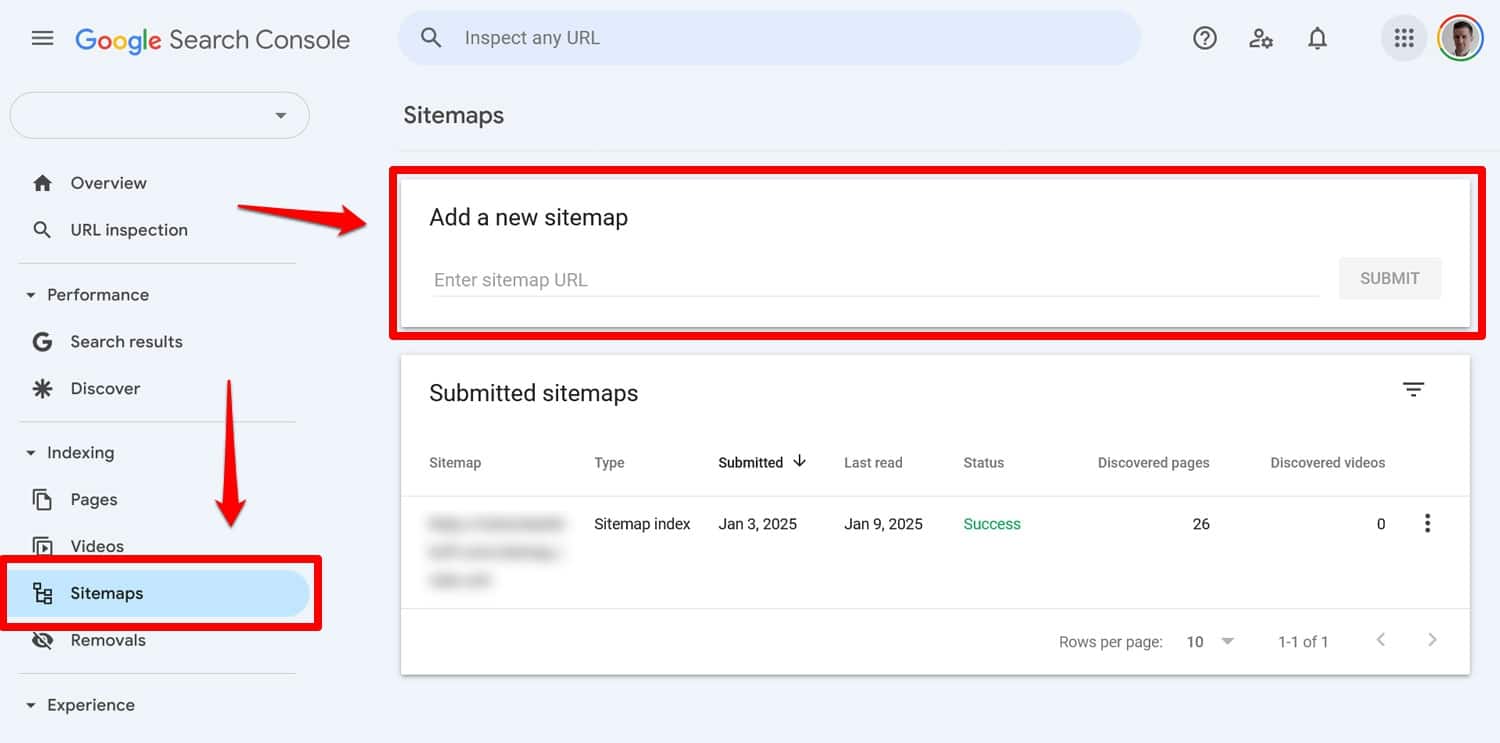Click the Search results Google icon
The width and height of the screenshot is (1500, 743).
point(42,342)
